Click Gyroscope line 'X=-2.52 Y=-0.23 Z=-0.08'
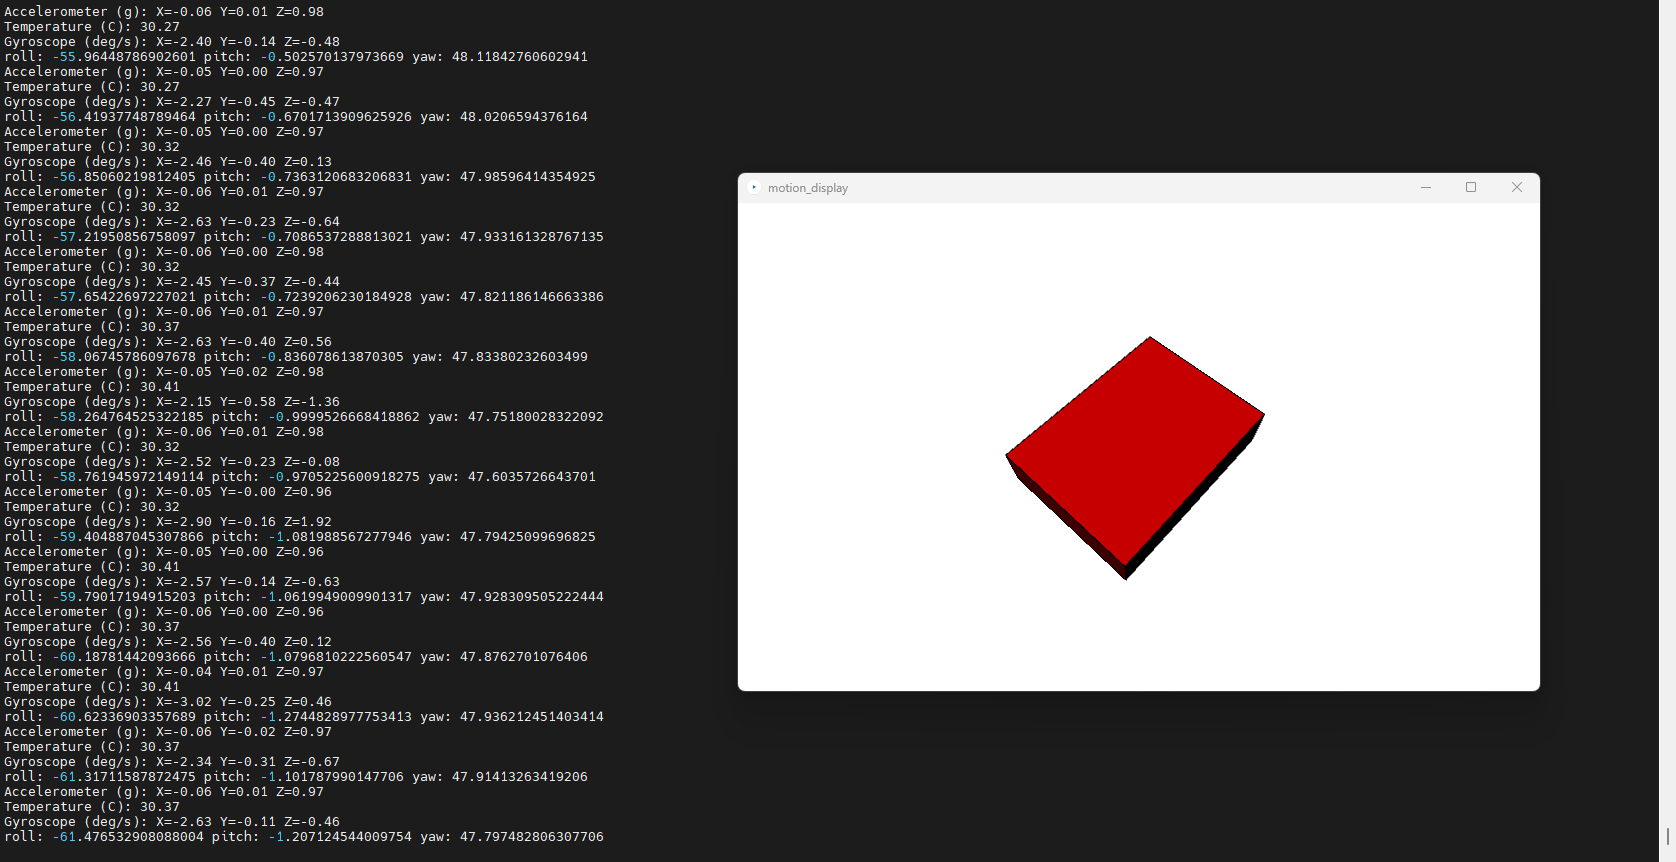Image resolution: width=1676 pixels, height=862 pixels. [x=172, y=462]
